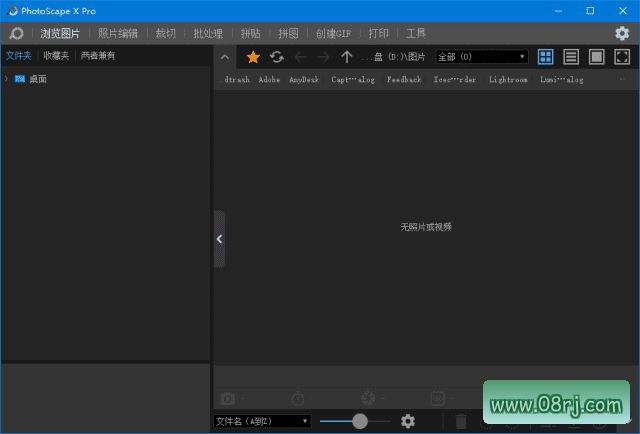The image size is (640, 434).
Task: Switch to thumbnail grid view
Action: [546, 57]
